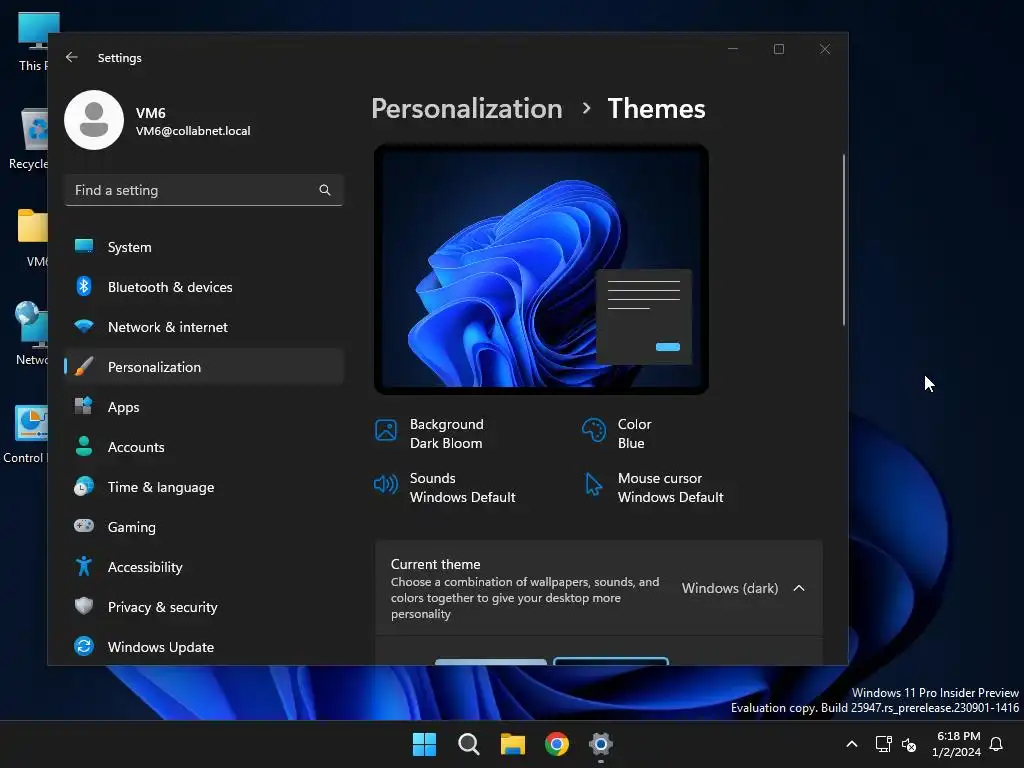Open Sounds Windows Default setting
The image size is (1024, 768).
pyautogui.click(x=445, y=487)
